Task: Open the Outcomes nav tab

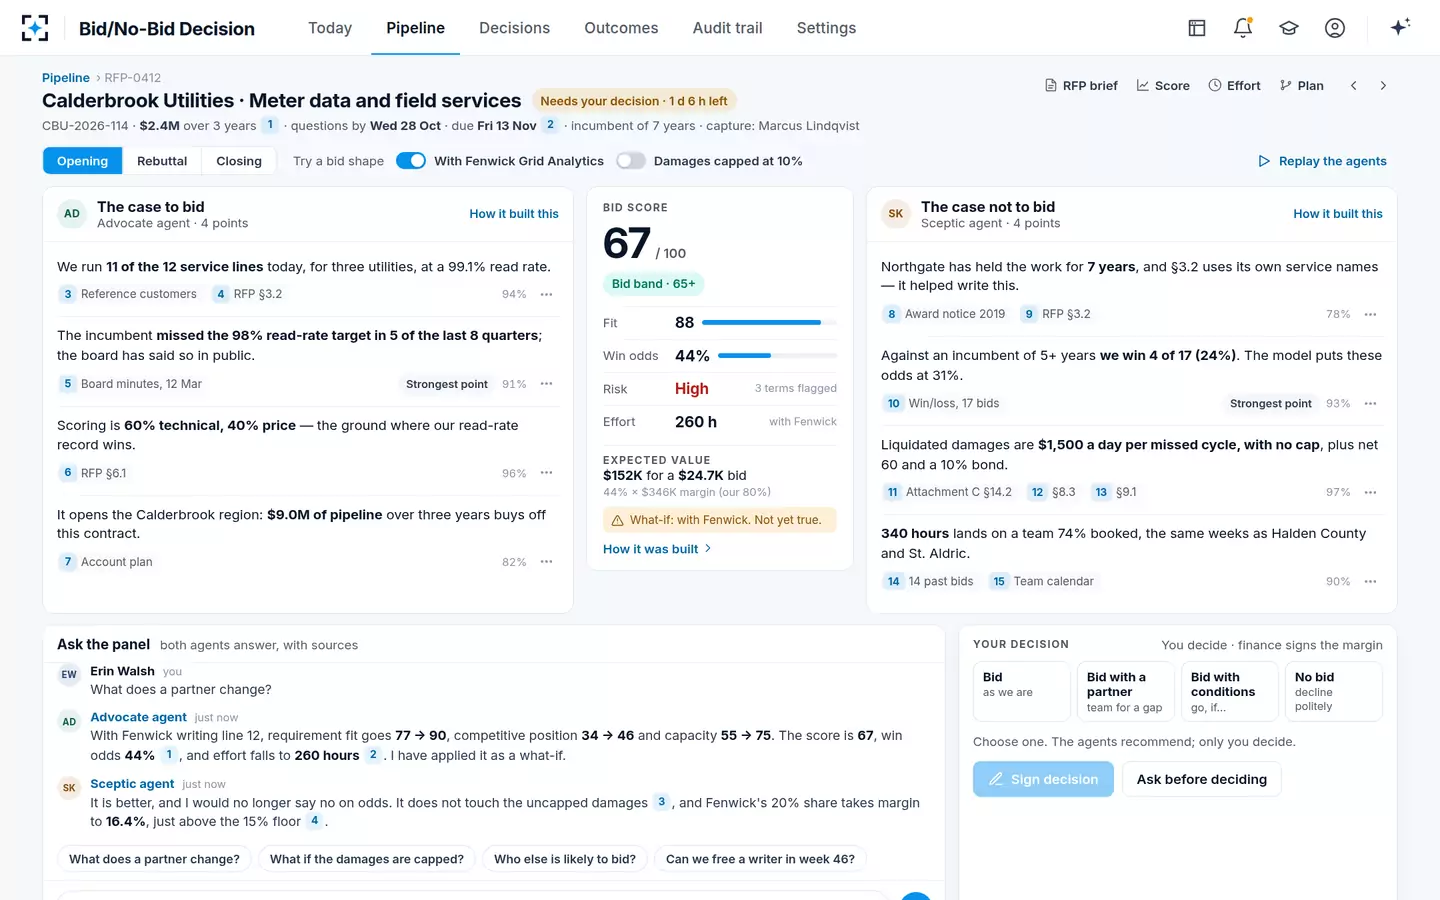Action: 621,28
